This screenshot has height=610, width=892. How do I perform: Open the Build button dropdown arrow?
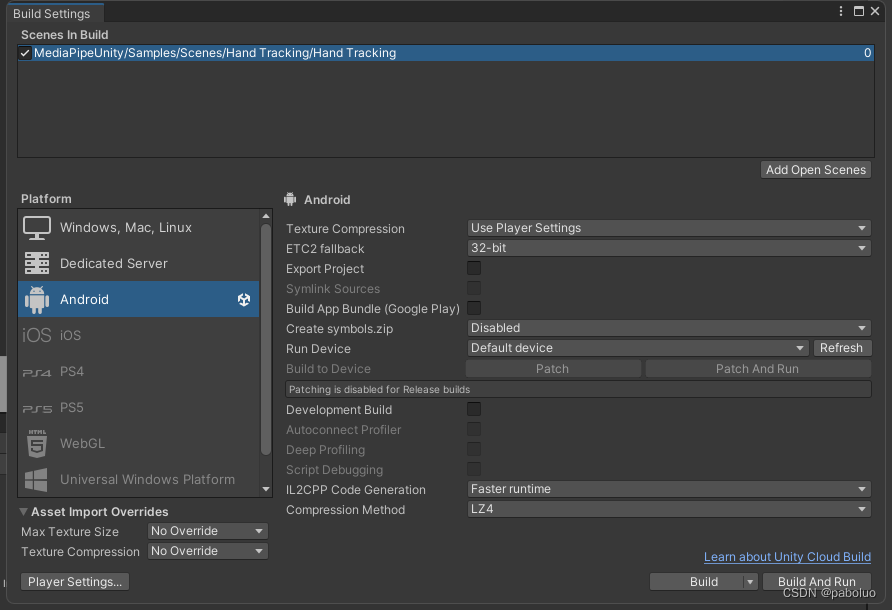tap(750, 582)
